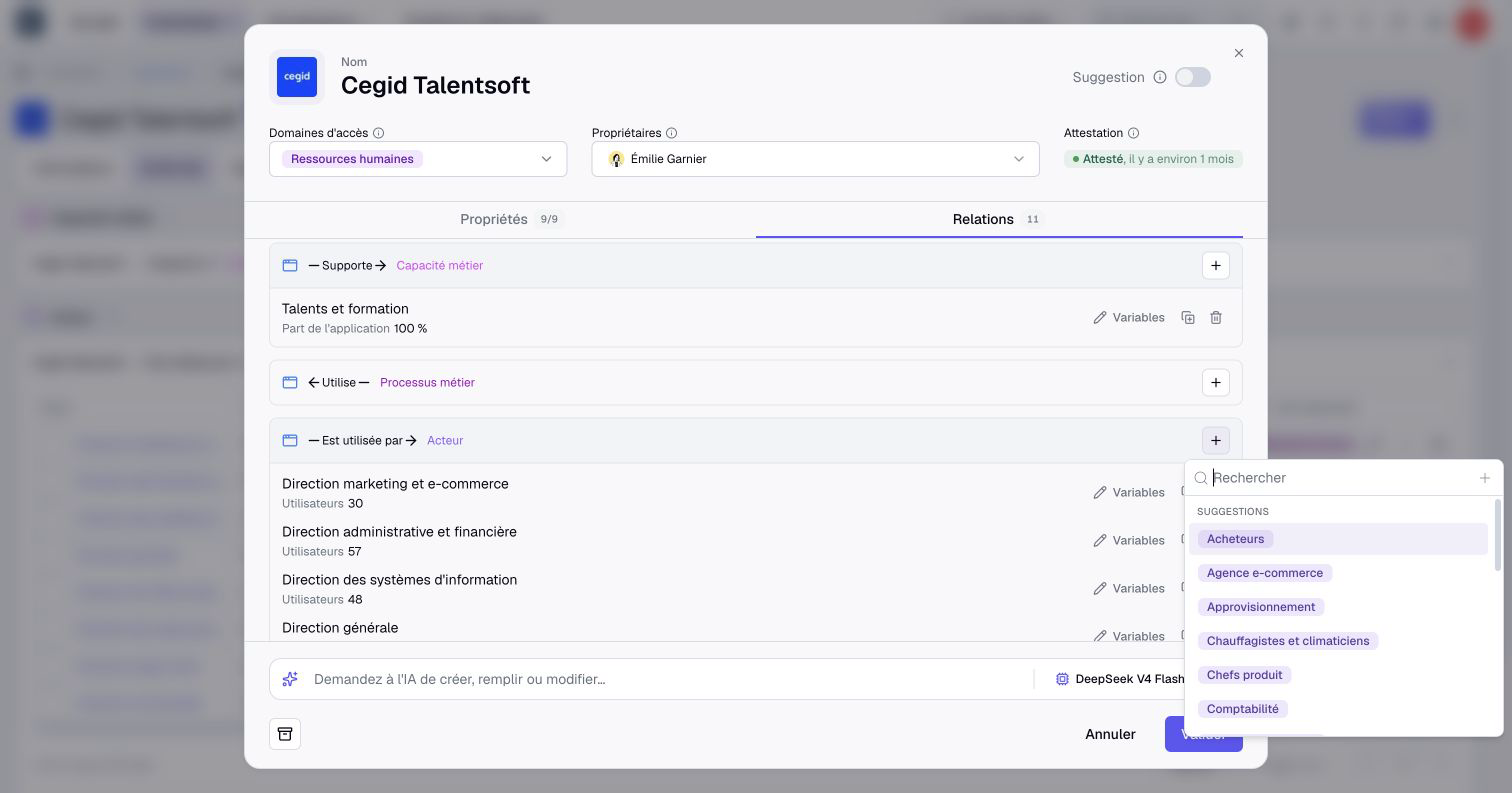
Task: Click the Ressources humaines tag
Action: (x=352, y=159)
